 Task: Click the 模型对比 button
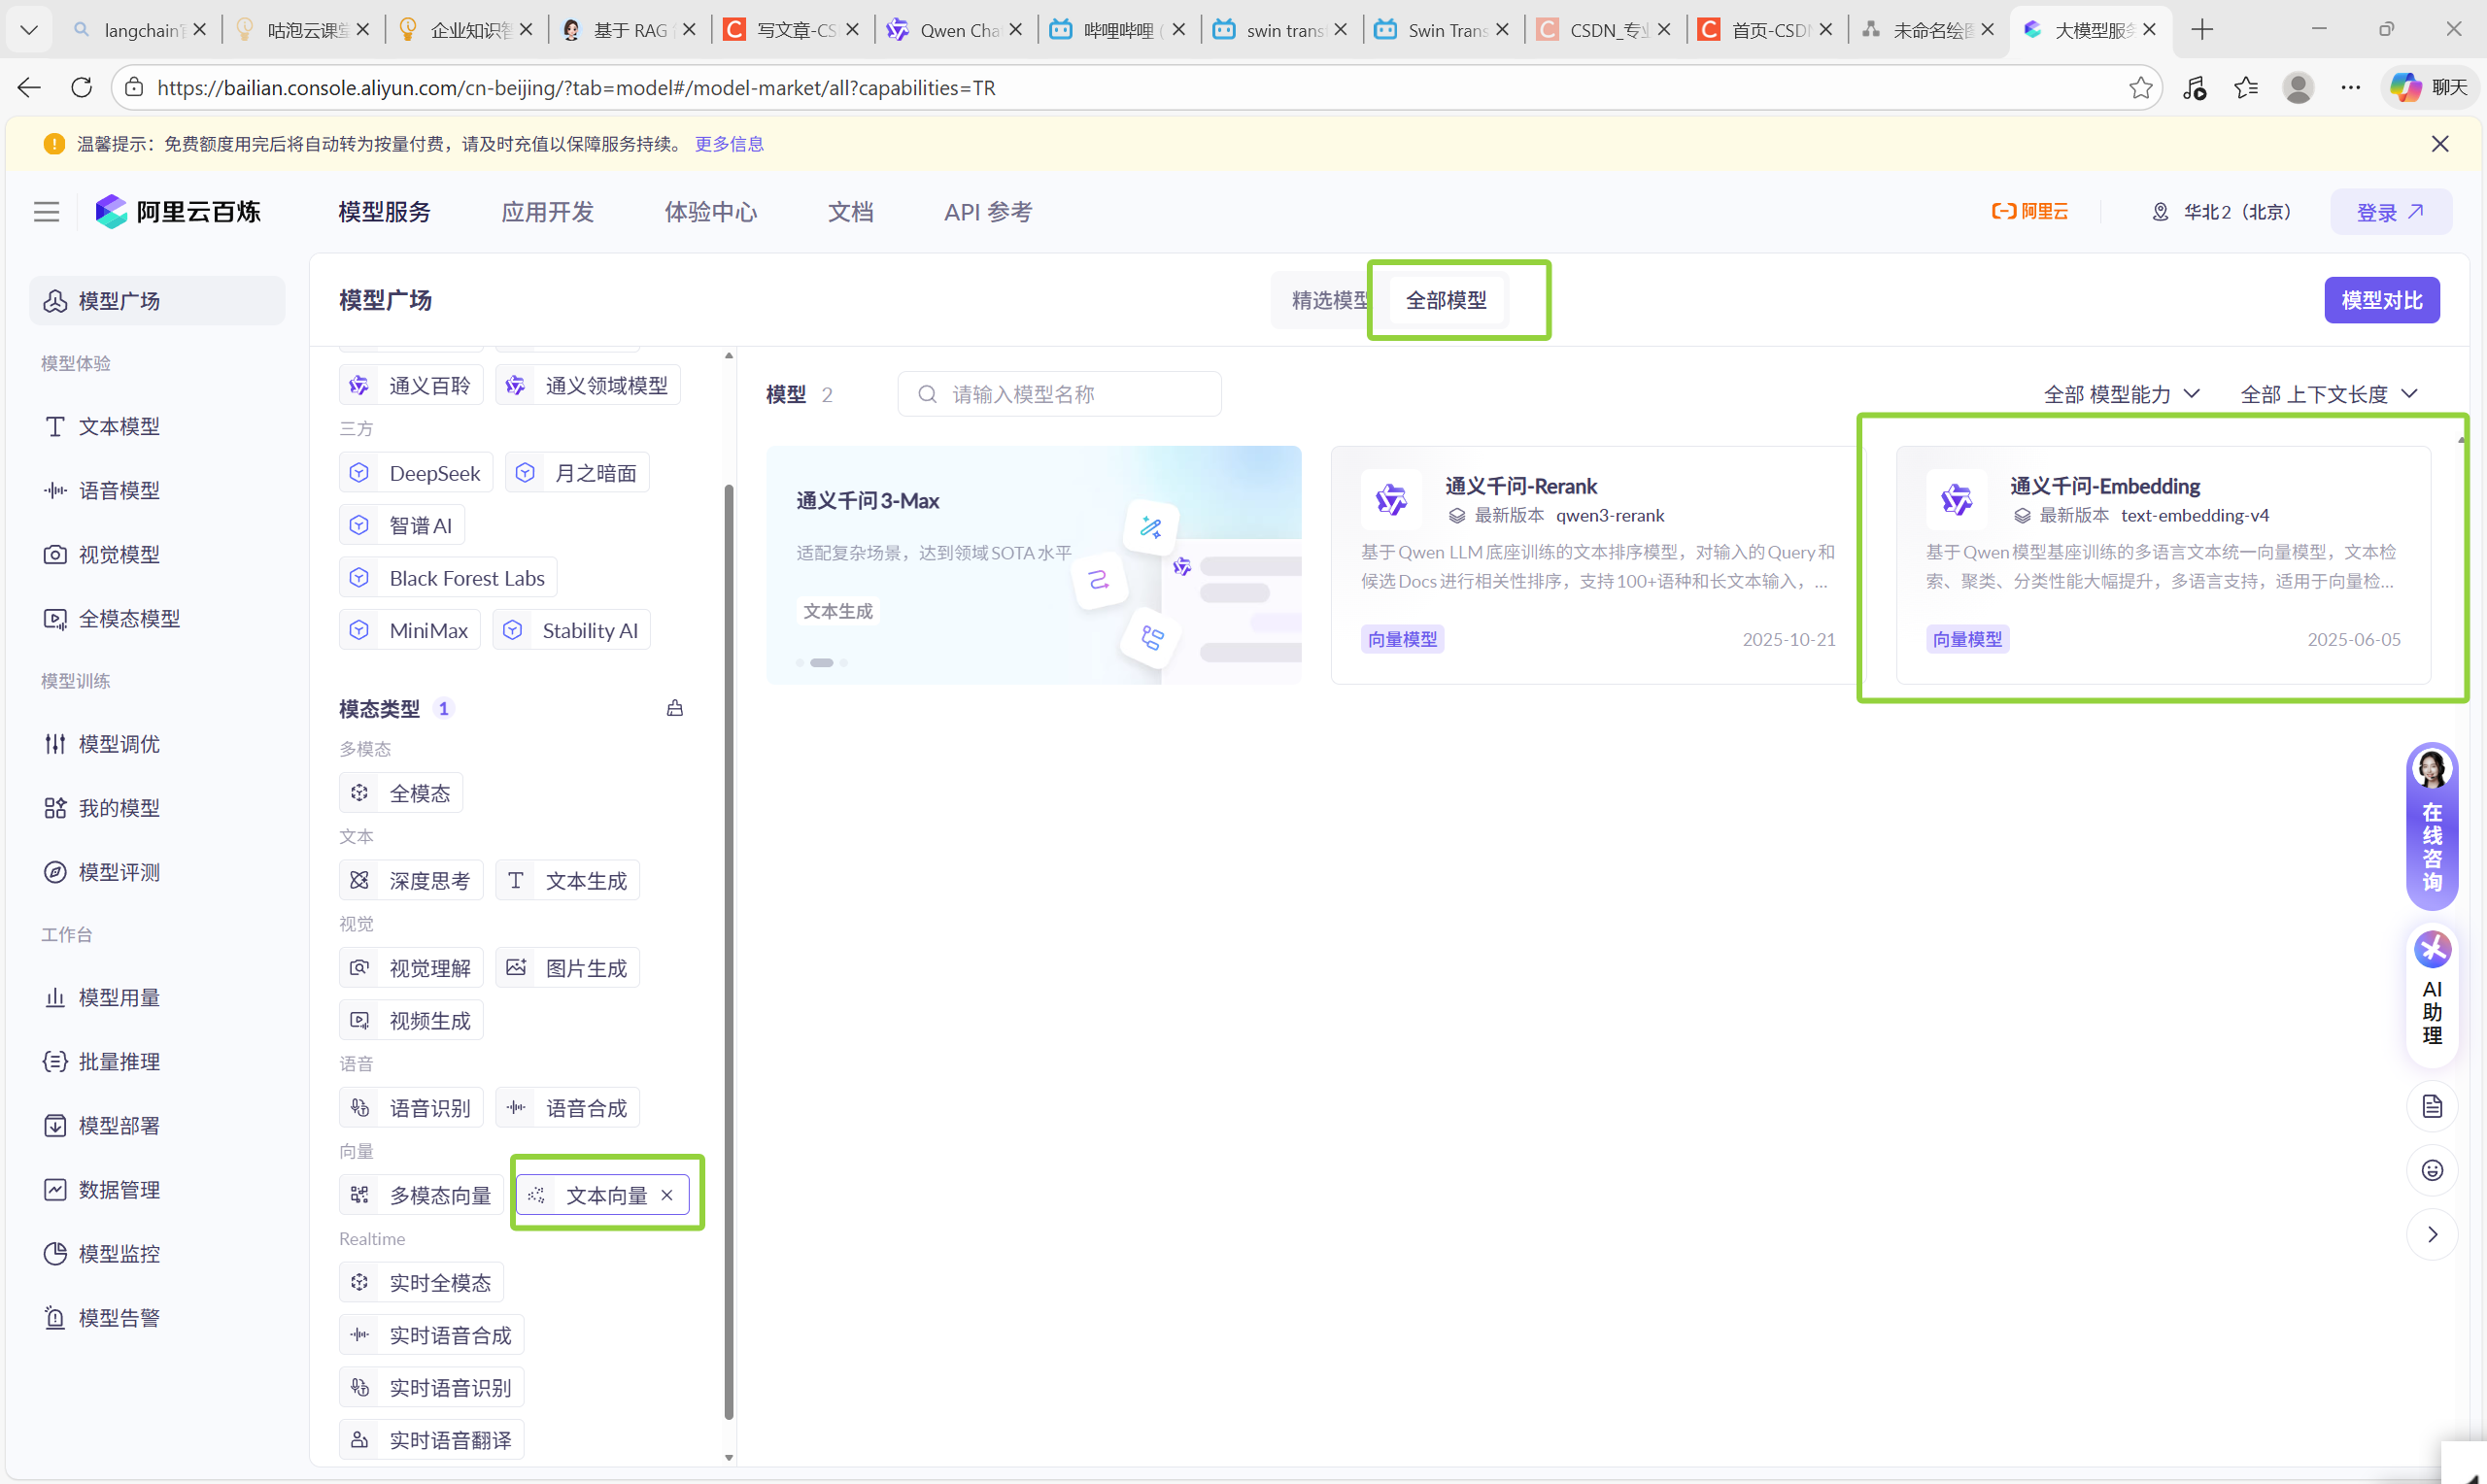pos(2381,300)
